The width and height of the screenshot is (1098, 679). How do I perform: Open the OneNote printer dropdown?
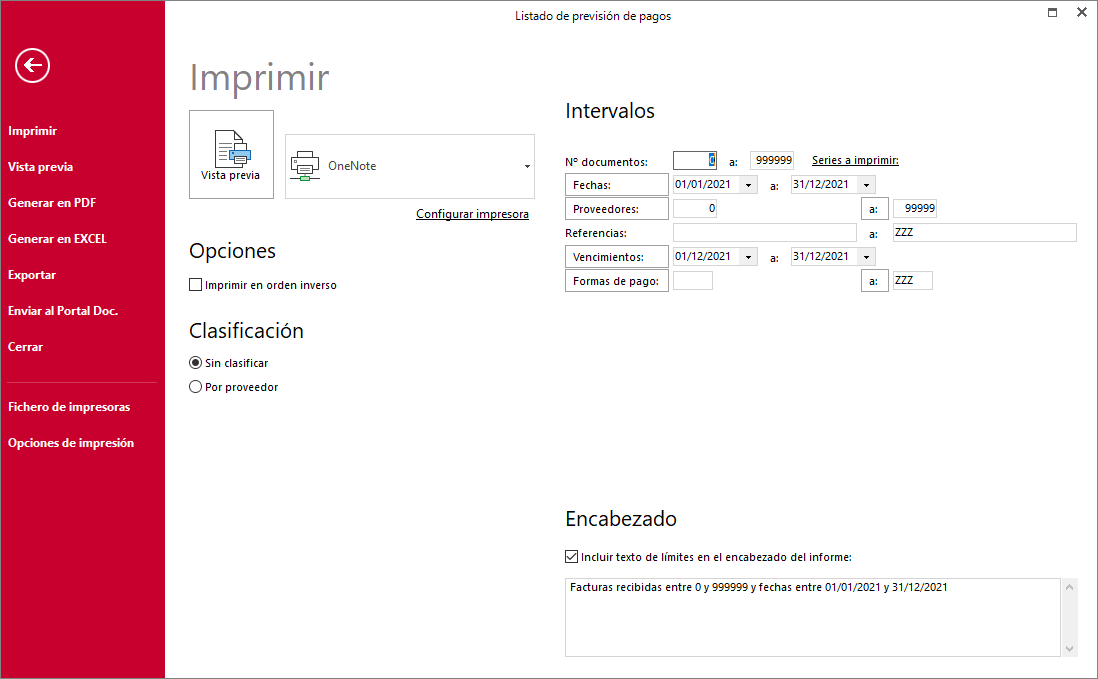[527, 167]
